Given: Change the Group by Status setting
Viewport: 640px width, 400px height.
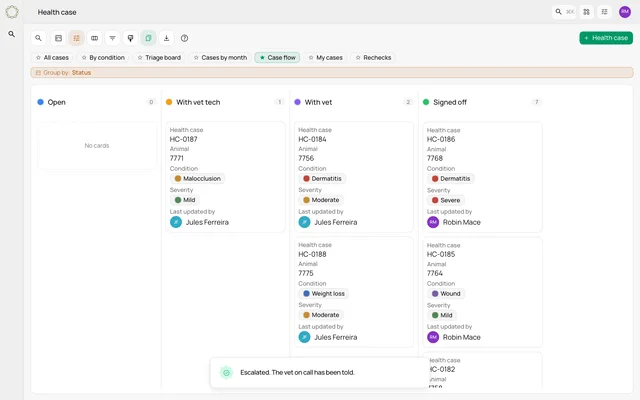Looking at the screenshot, I should tap(332, 73).
